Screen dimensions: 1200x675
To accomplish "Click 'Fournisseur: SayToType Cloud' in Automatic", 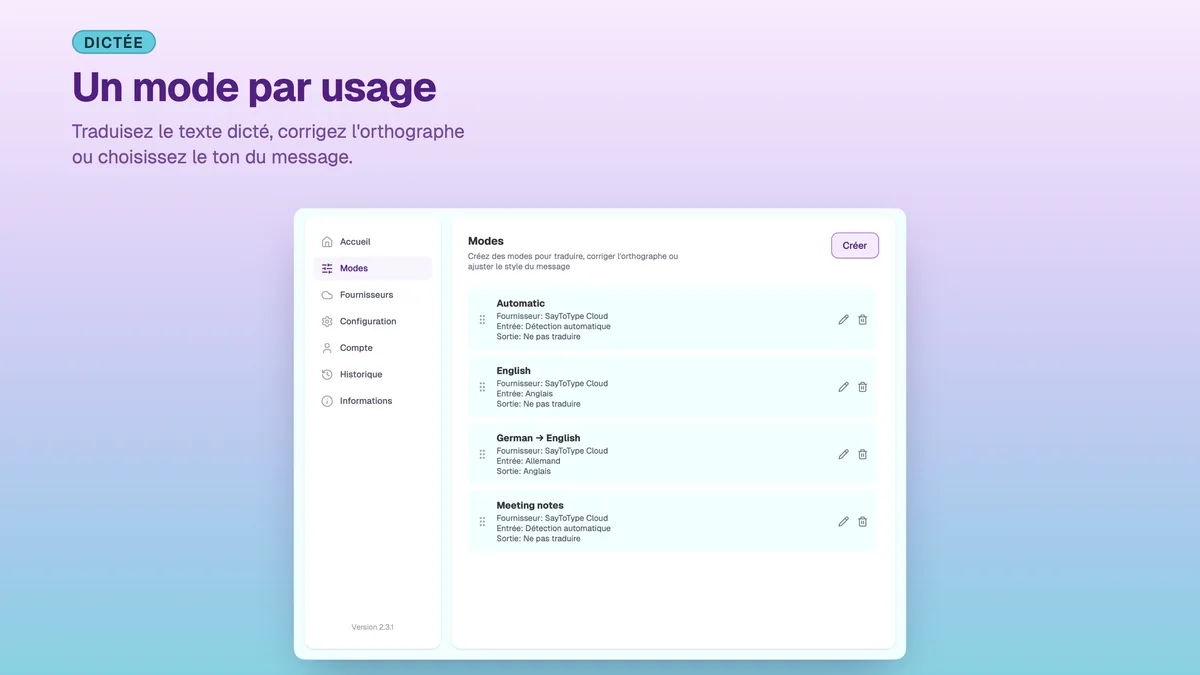I will pyautogui.click(x=552, y=316).
